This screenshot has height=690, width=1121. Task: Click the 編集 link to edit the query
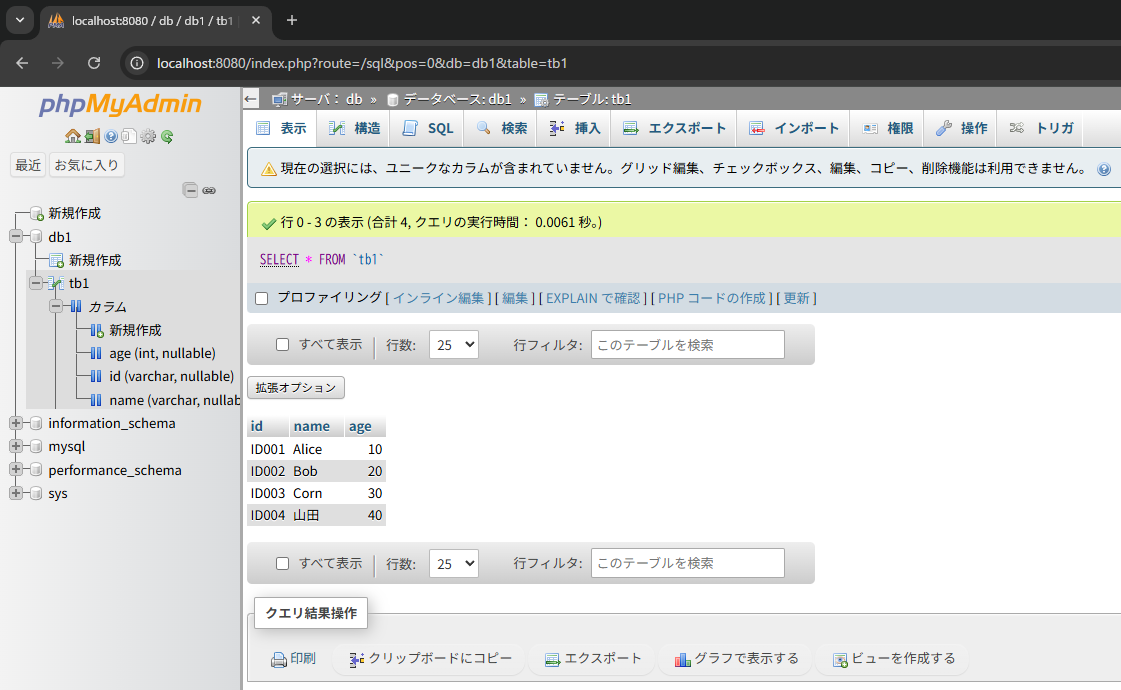(514, 298)
